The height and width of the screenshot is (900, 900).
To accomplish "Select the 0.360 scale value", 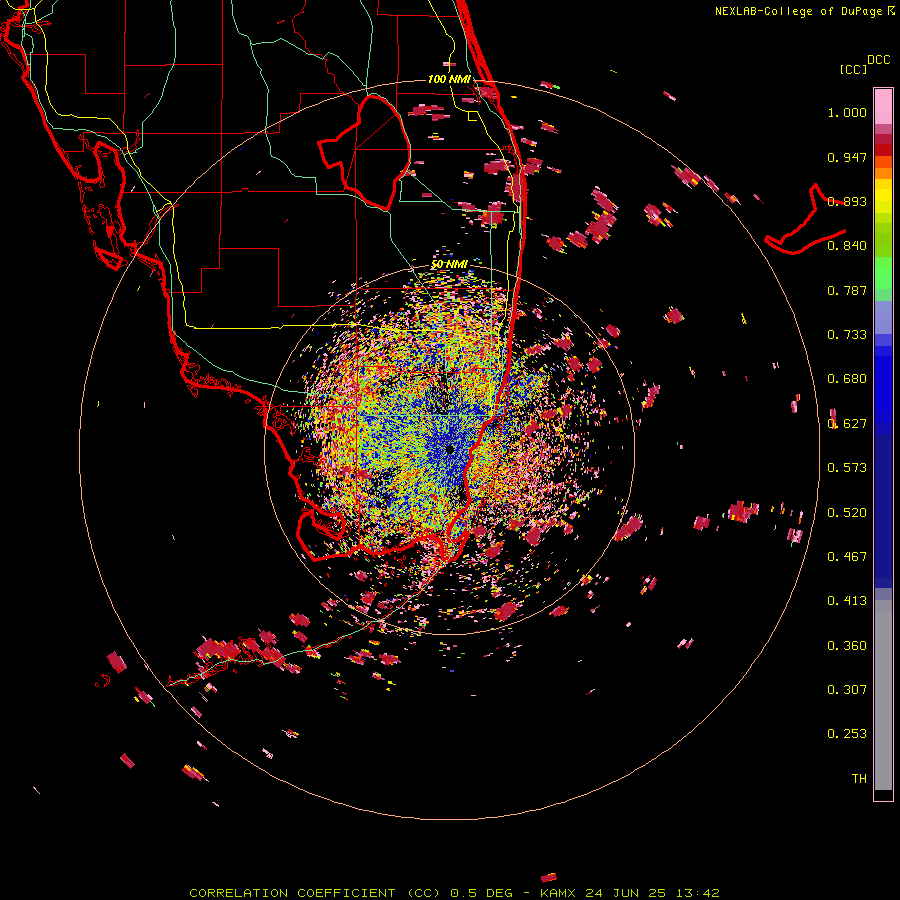I will [x=847, y=646].
